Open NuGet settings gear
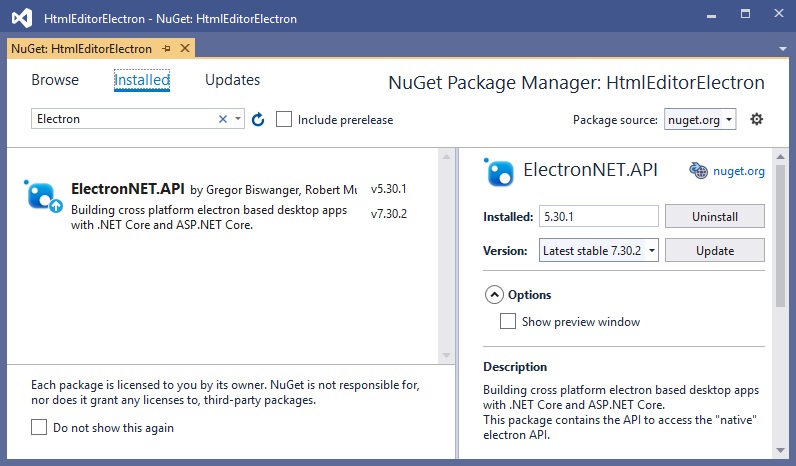This screenshot has width=796, height=466. [756, 119]
